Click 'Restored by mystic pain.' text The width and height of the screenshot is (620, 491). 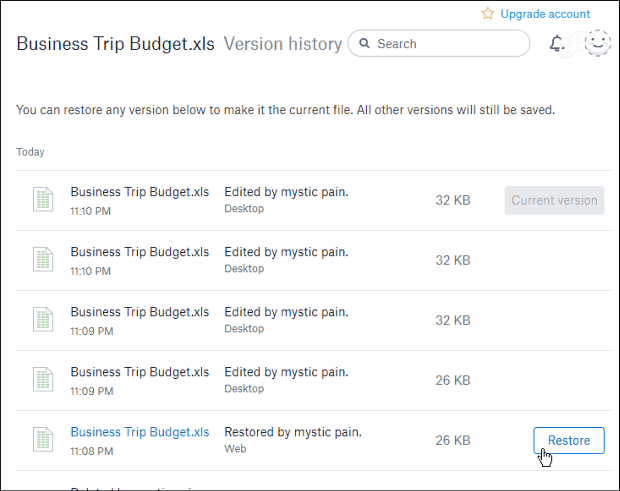coord(293,432)
